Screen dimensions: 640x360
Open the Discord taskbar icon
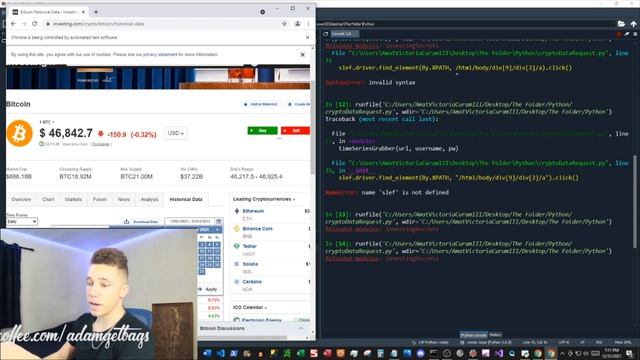420,353
